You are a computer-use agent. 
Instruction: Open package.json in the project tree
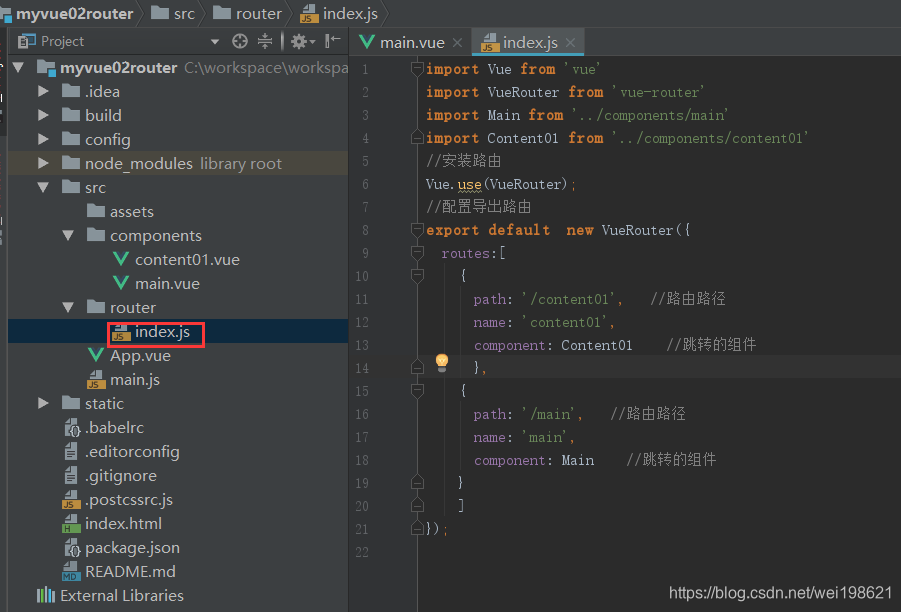click(132, 548)
